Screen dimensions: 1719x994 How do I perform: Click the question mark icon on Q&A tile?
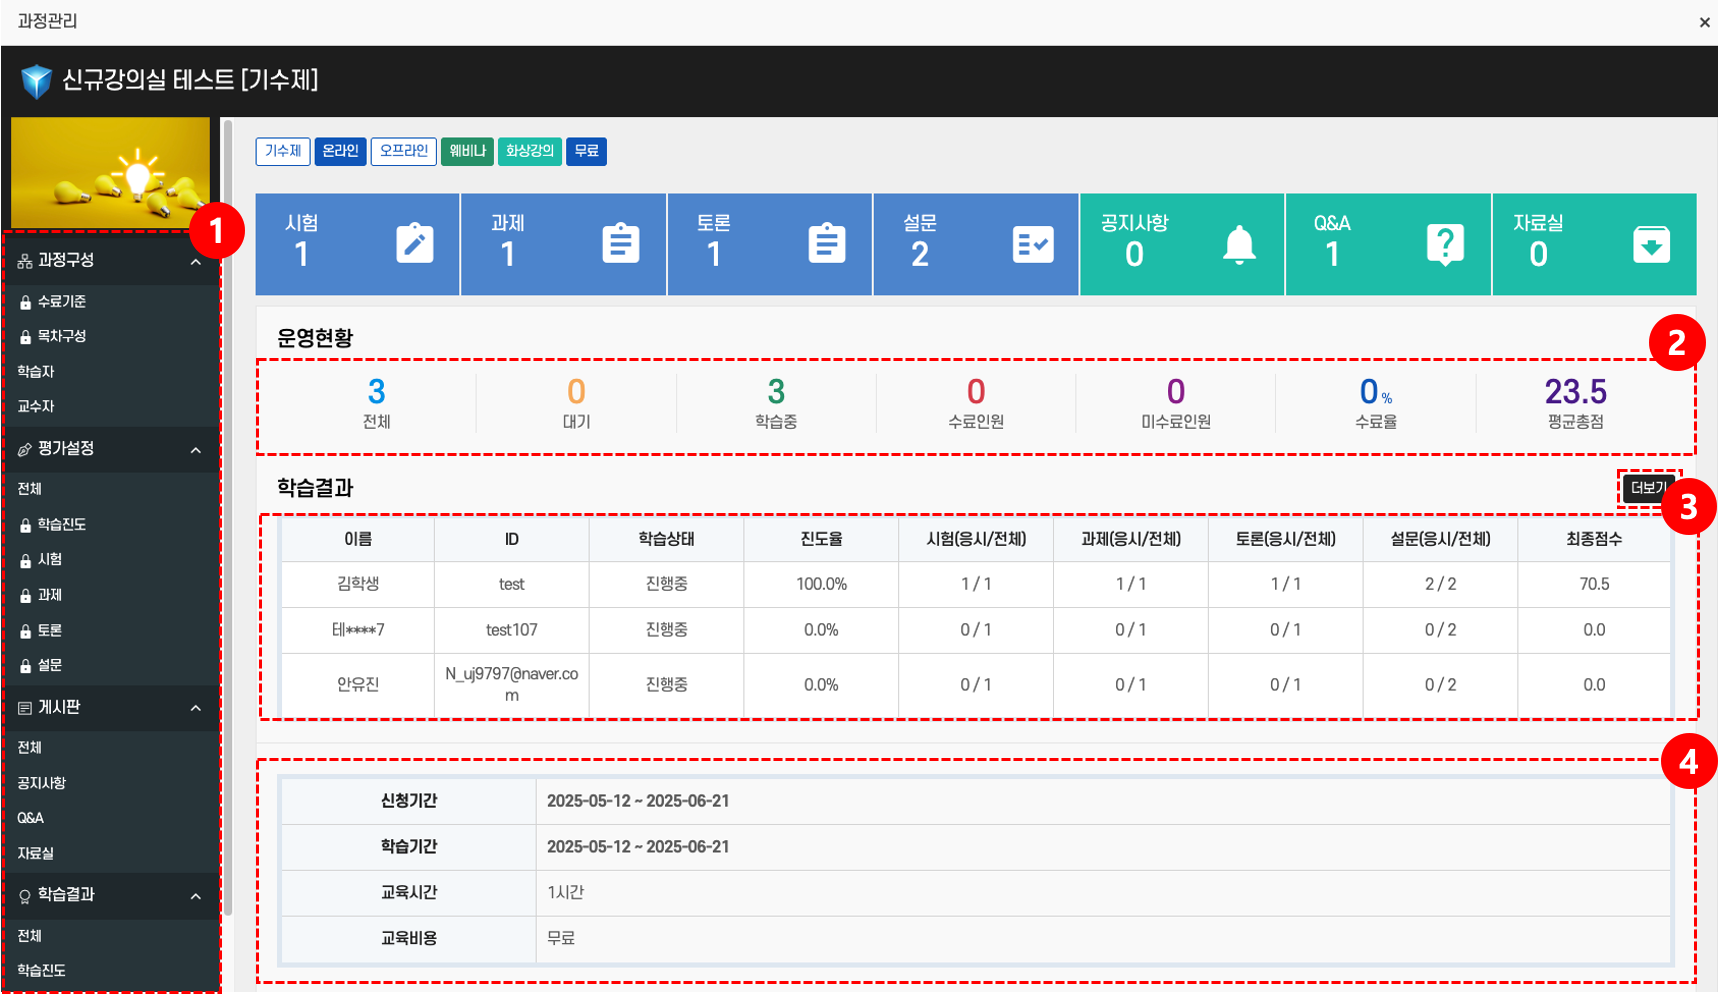[1445, 244]
